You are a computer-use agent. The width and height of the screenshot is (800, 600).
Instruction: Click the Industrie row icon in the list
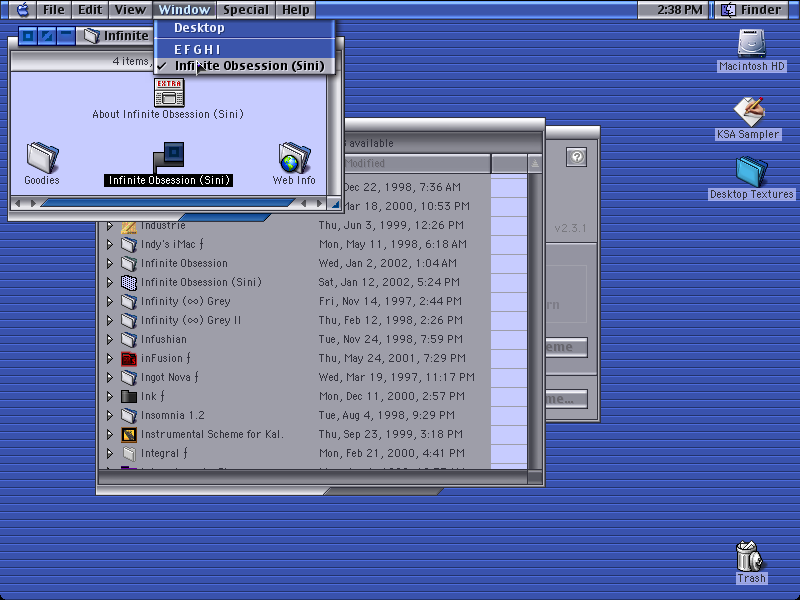pos(129,227)
